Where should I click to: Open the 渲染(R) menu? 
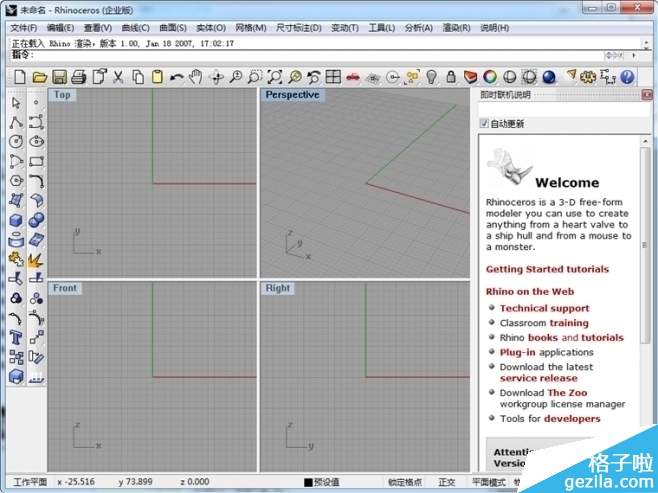(456, 28)
